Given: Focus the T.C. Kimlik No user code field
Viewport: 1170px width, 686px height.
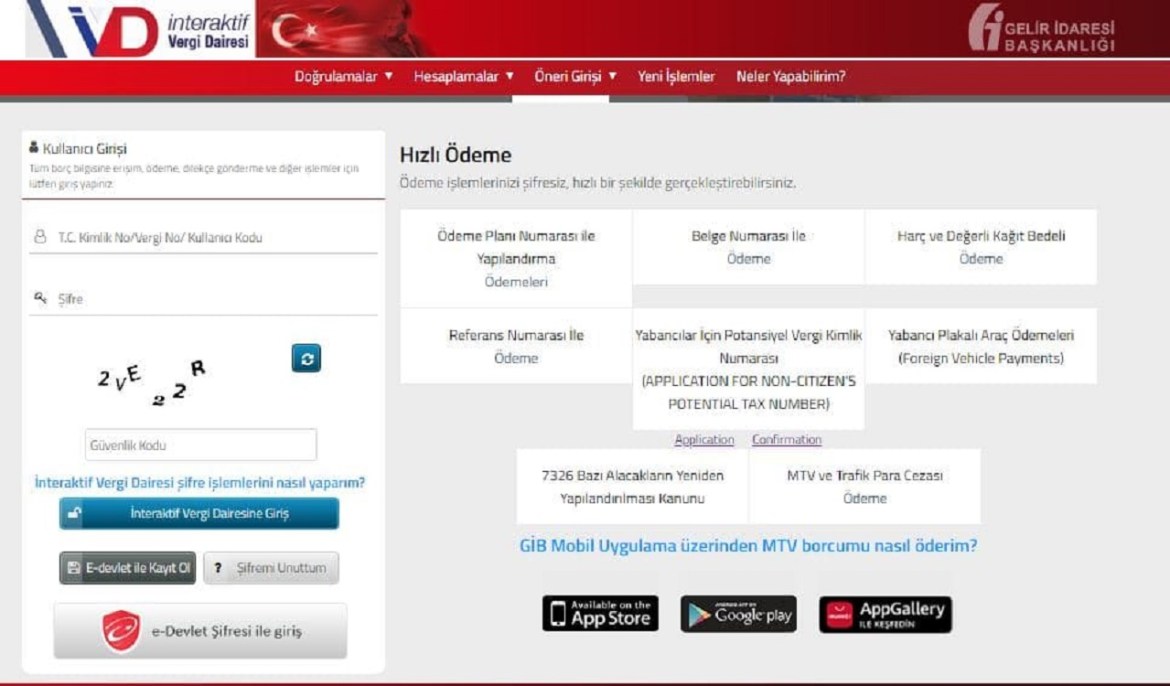Looking at the screenshot, I should (x=210, y=238).
